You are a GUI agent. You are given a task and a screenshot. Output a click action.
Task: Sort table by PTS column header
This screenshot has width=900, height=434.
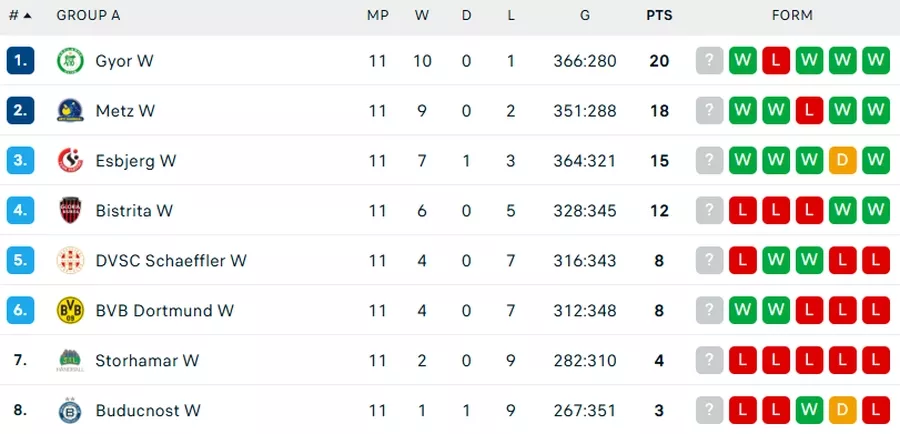(x=659, y=16)
